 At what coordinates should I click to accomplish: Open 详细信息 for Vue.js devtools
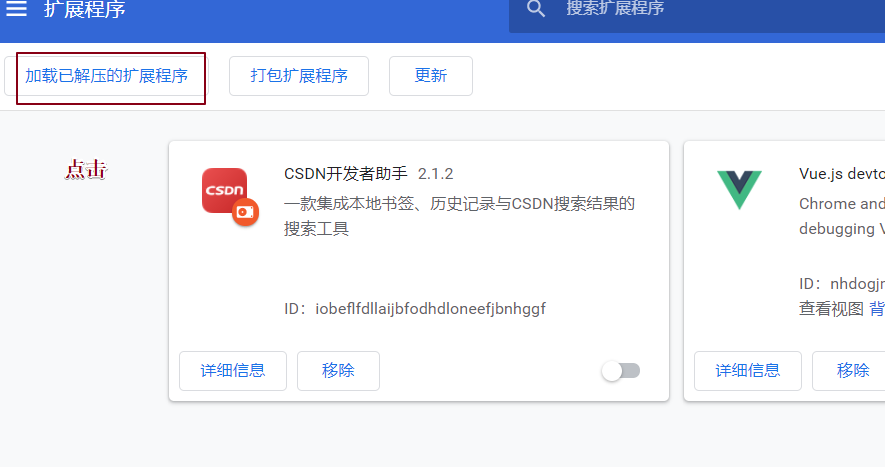tap(747, 370)
